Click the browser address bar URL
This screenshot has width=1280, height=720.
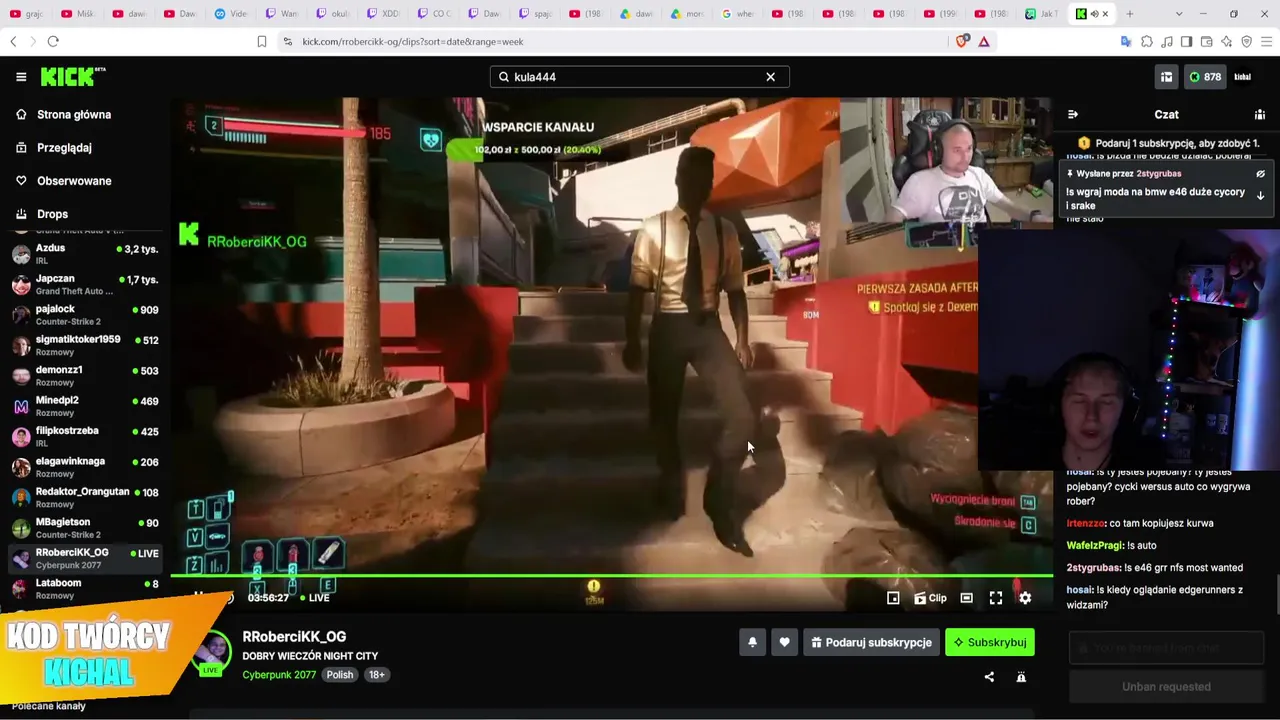[413, 42]
